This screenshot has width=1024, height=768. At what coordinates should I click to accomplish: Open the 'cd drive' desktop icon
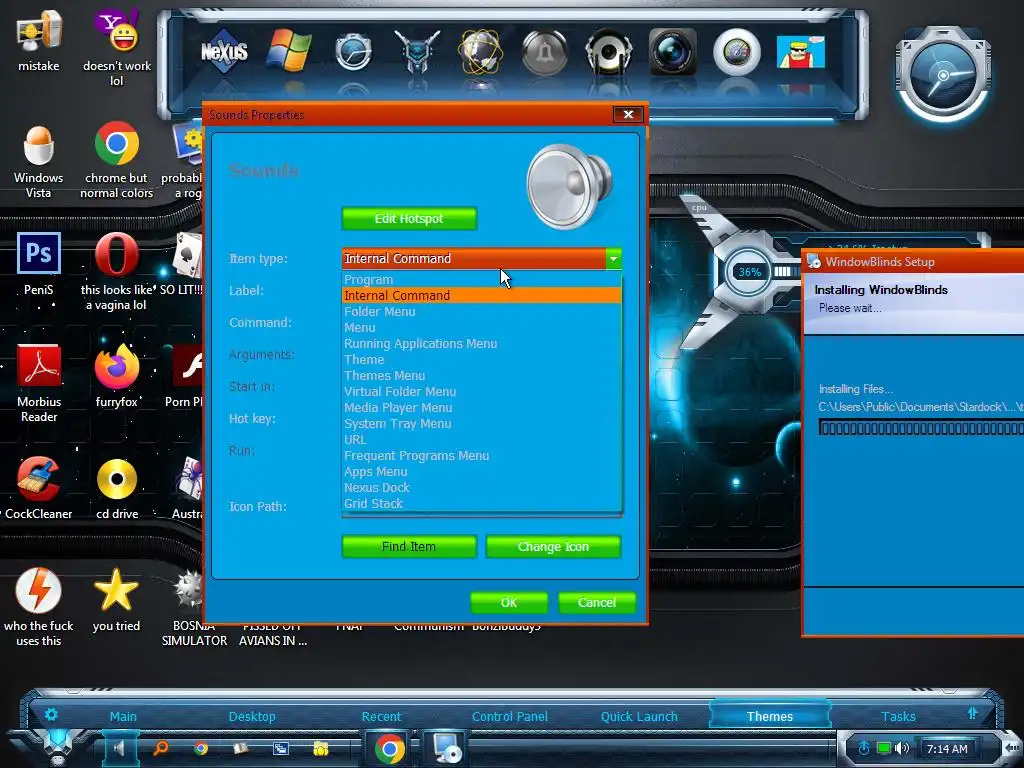[117, 488]
